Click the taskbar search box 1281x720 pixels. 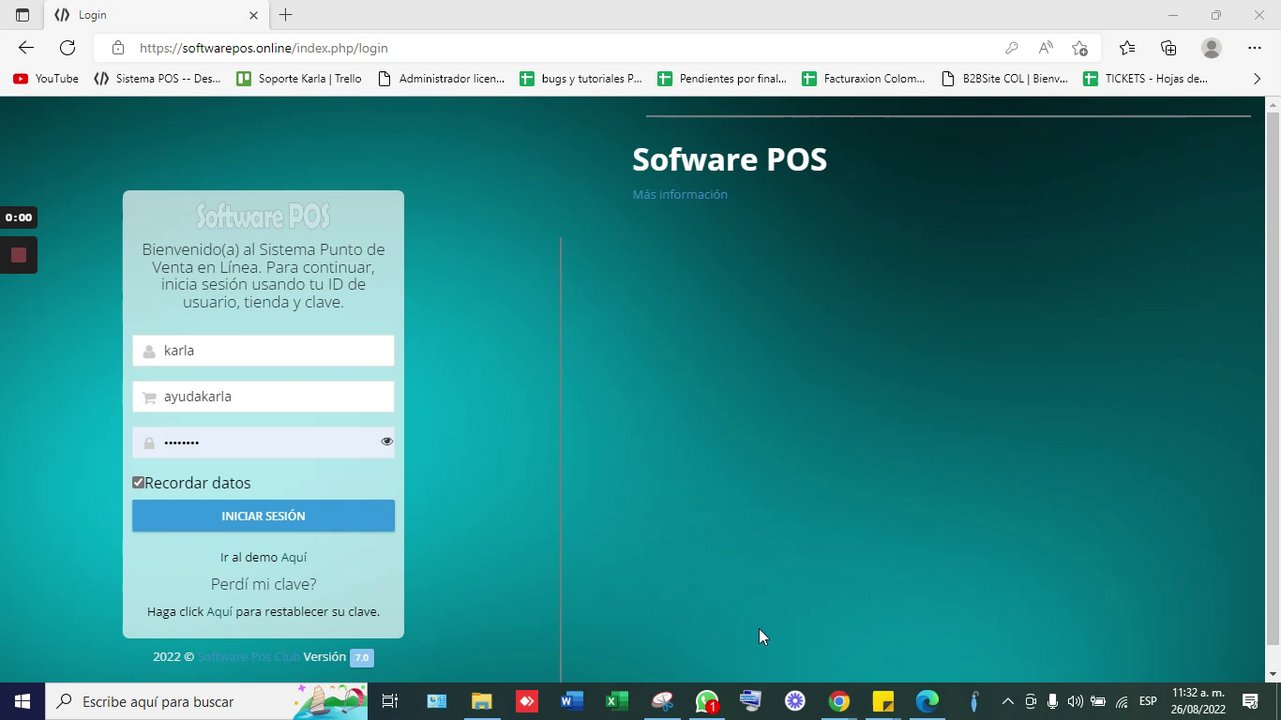pos(208,701)
